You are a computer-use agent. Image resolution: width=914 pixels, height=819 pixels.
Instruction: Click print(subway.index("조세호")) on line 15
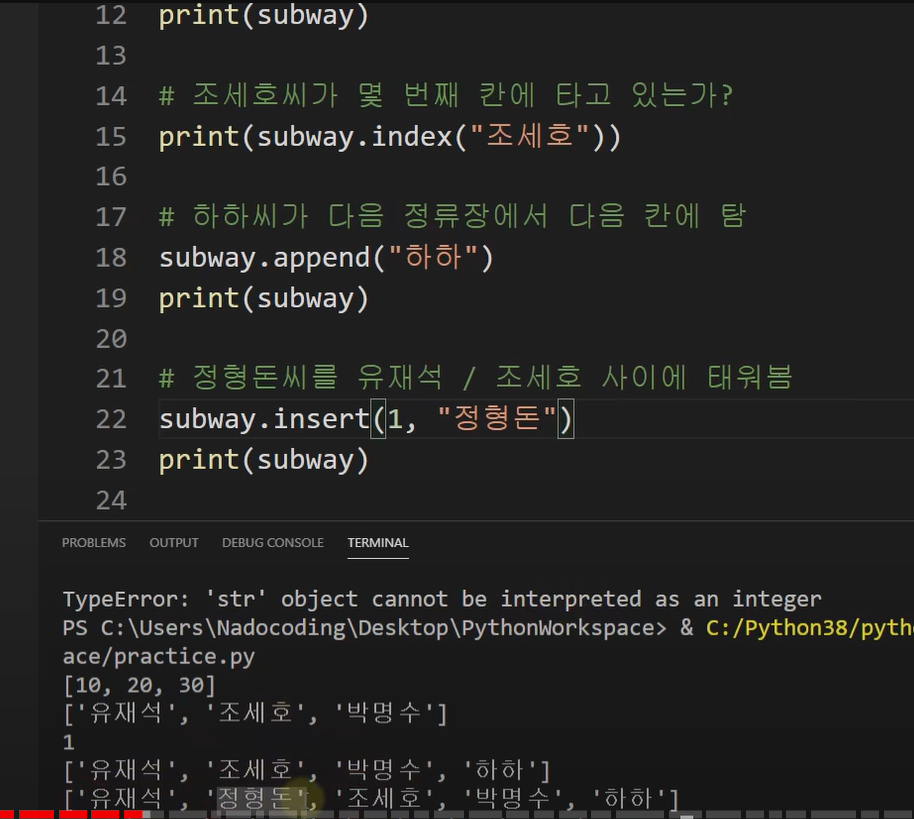coord(390,138)
